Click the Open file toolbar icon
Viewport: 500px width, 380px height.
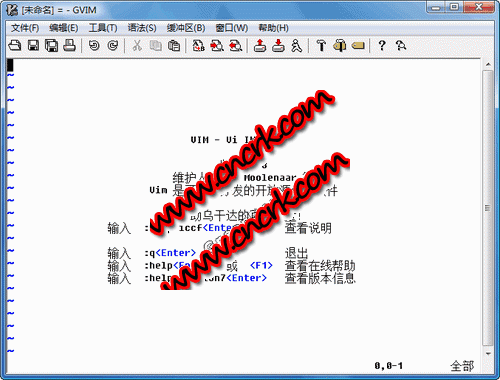(15, 45)
